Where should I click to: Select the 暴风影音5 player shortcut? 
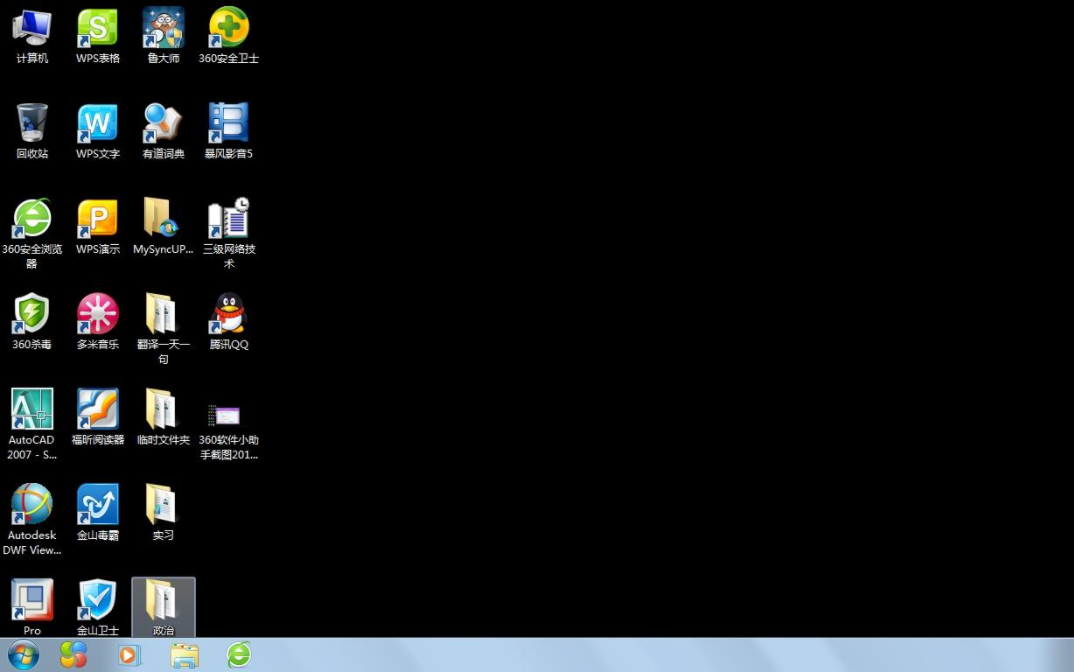click(229, 123)
